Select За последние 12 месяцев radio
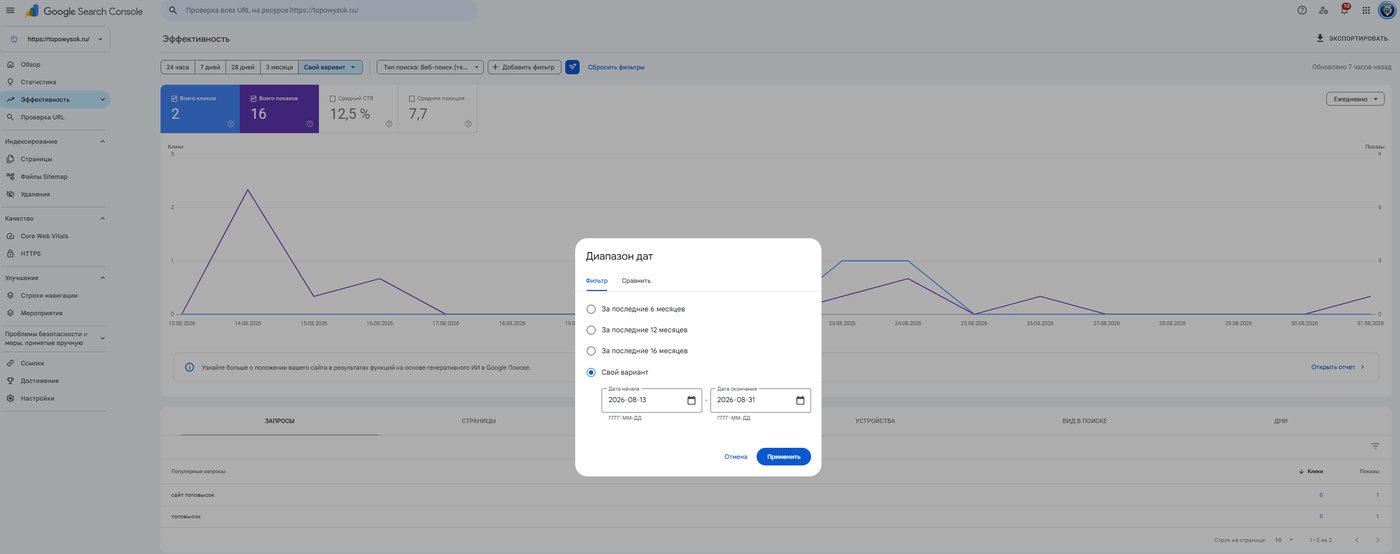This screenshot has height=554, width=1400. tap(591, 330)
